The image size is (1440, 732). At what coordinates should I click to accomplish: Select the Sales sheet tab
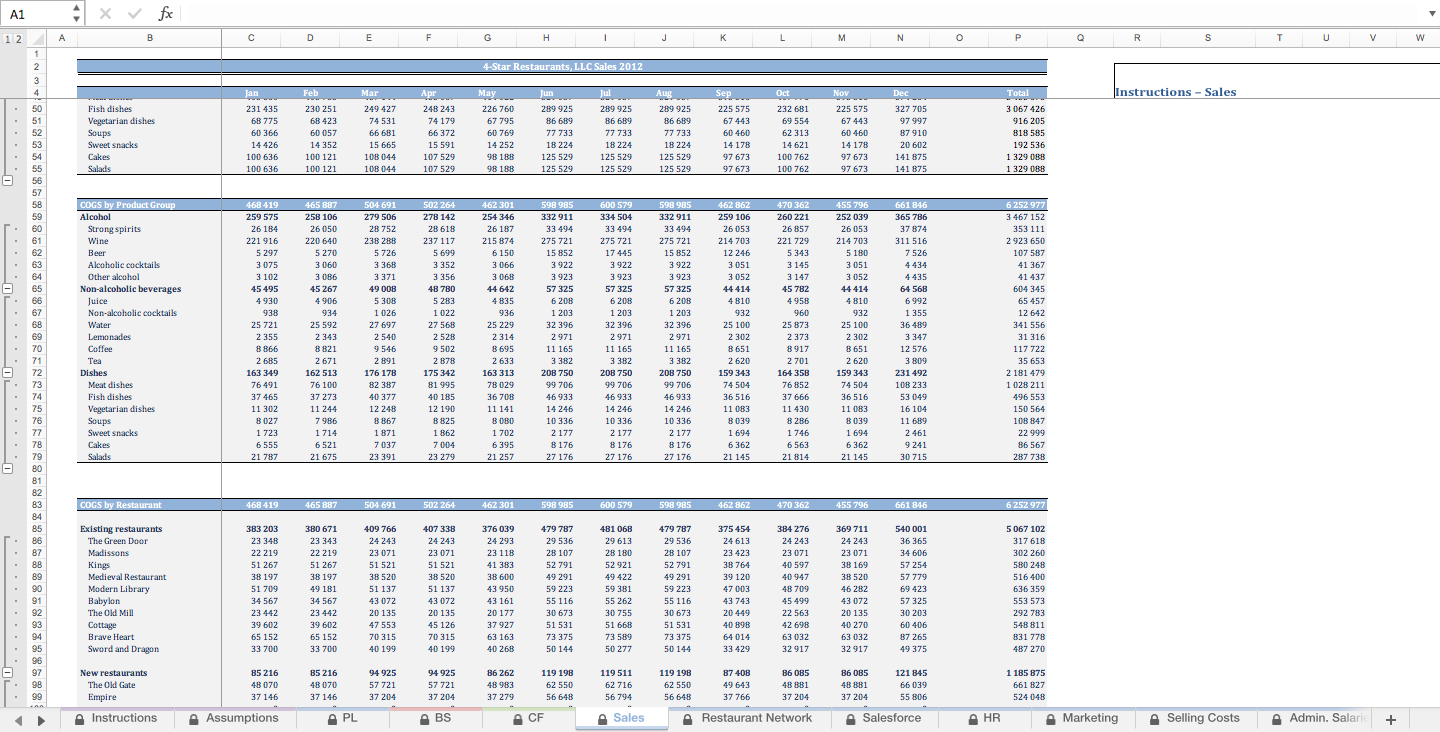click(x=620, y=718)
